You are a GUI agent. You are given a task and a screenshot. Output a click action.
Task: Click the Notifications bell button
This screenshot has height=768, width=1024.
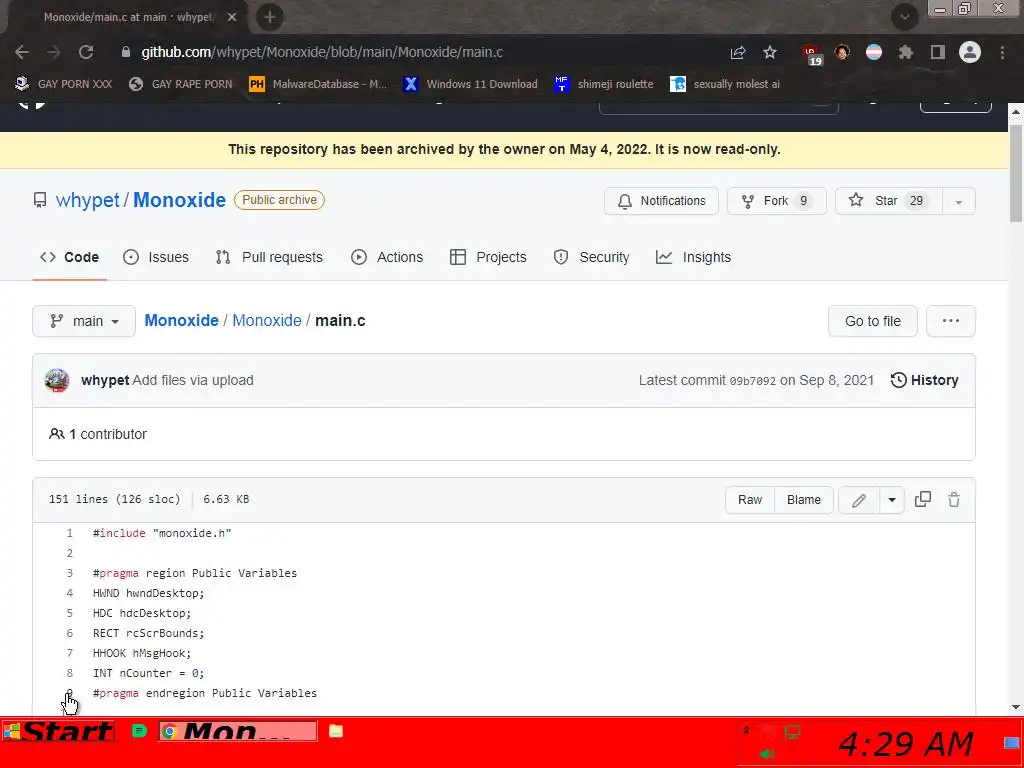click(661, 201)
